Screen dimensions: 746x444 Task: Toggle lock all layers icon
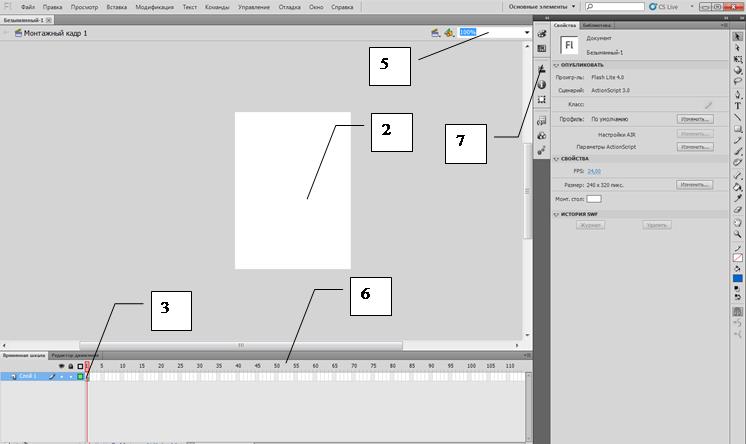click(x=70, y=366)
